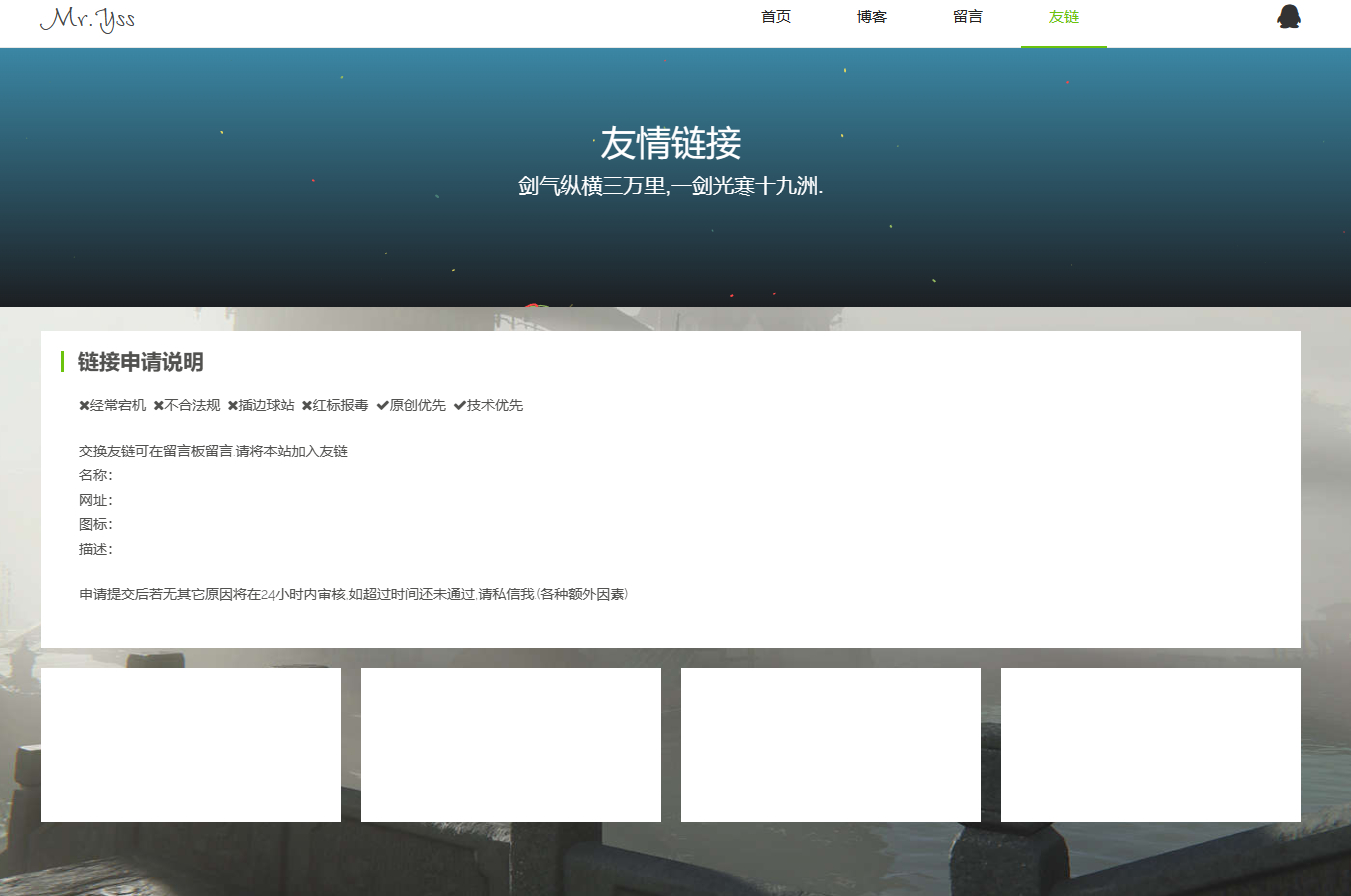Open the 博客 nav item

click(872, 17)
